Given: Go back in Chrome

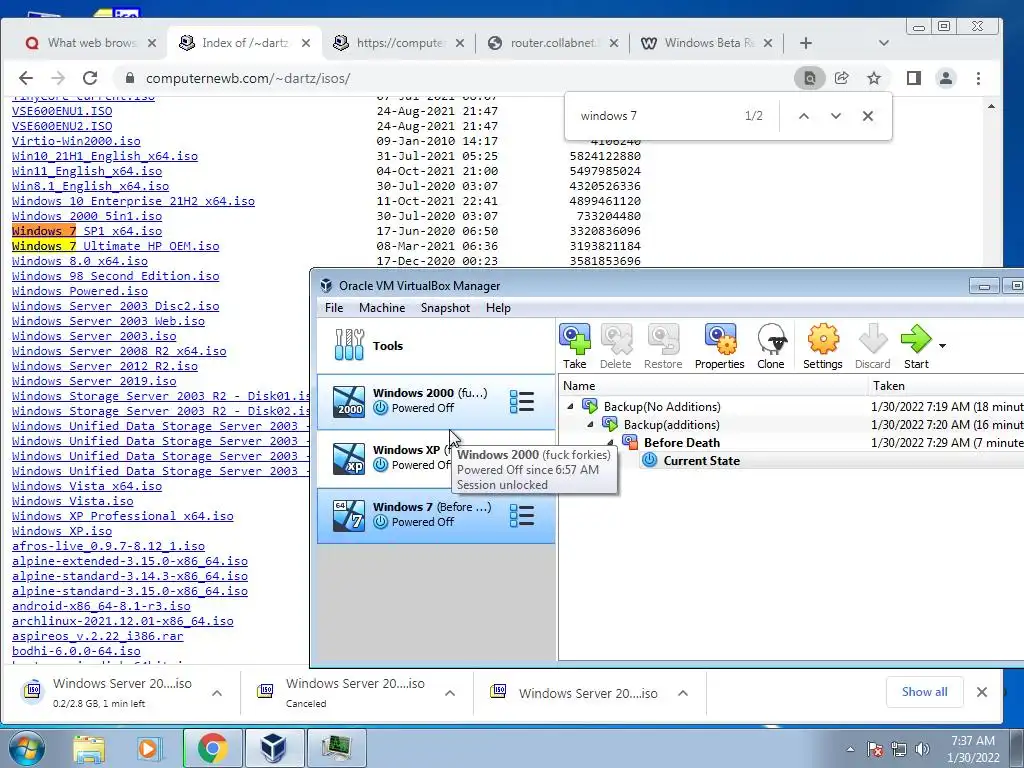Looking at the screenshot, I should click(x=25, y=78).
